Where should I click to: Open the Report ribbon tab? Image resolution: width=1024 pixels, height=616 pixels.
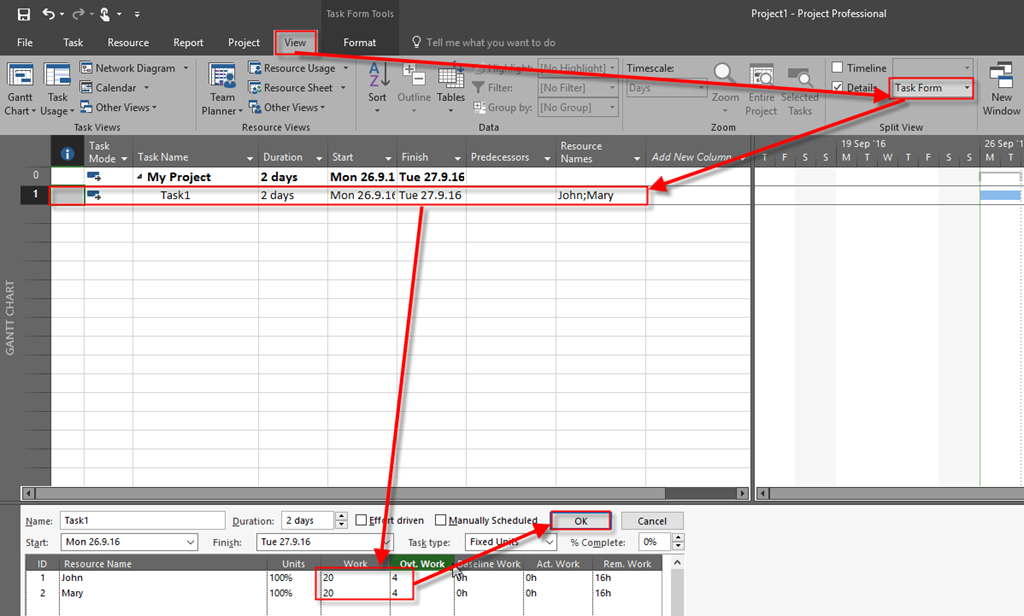(188, 43)
